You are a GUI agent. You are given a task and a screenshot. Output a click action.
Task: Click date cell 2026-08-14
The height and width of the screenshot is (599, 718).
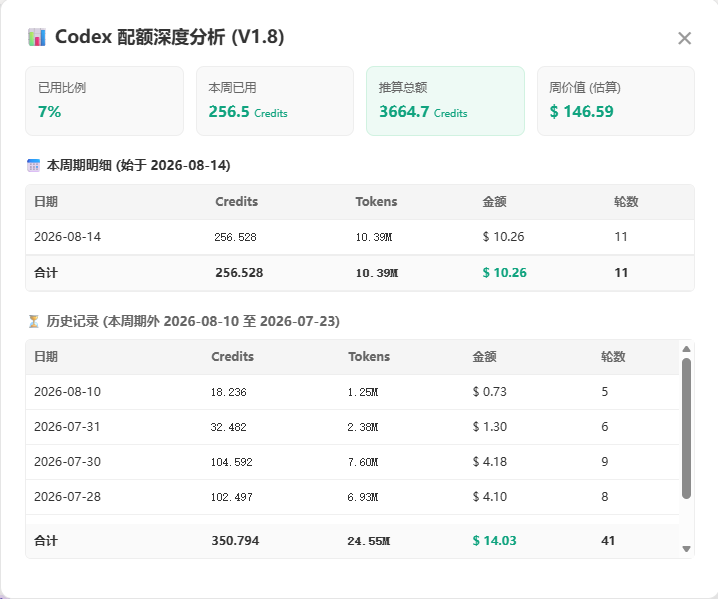(x=67, y=237)
